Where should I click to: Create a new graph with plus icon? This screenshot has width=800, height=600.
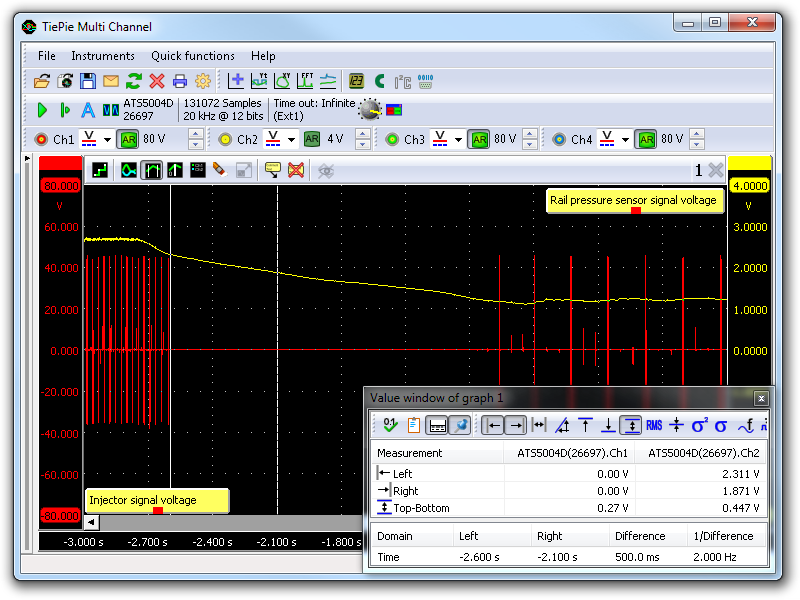[x=236, y=81]
